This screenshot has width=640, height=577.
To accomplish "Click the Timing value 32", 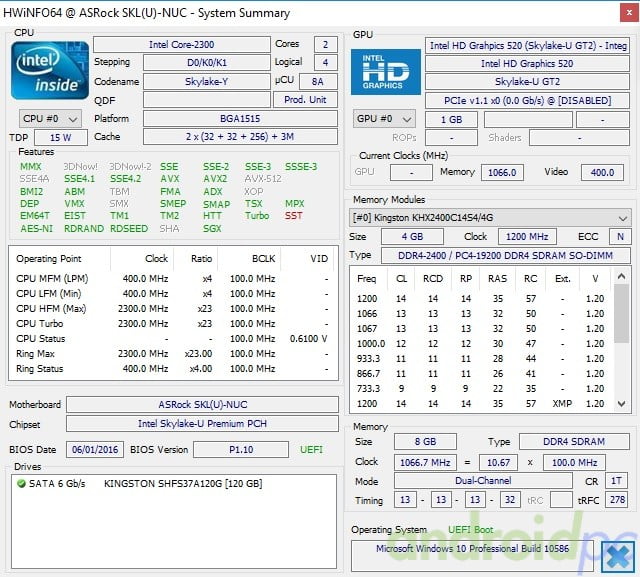I will [510, 500].
